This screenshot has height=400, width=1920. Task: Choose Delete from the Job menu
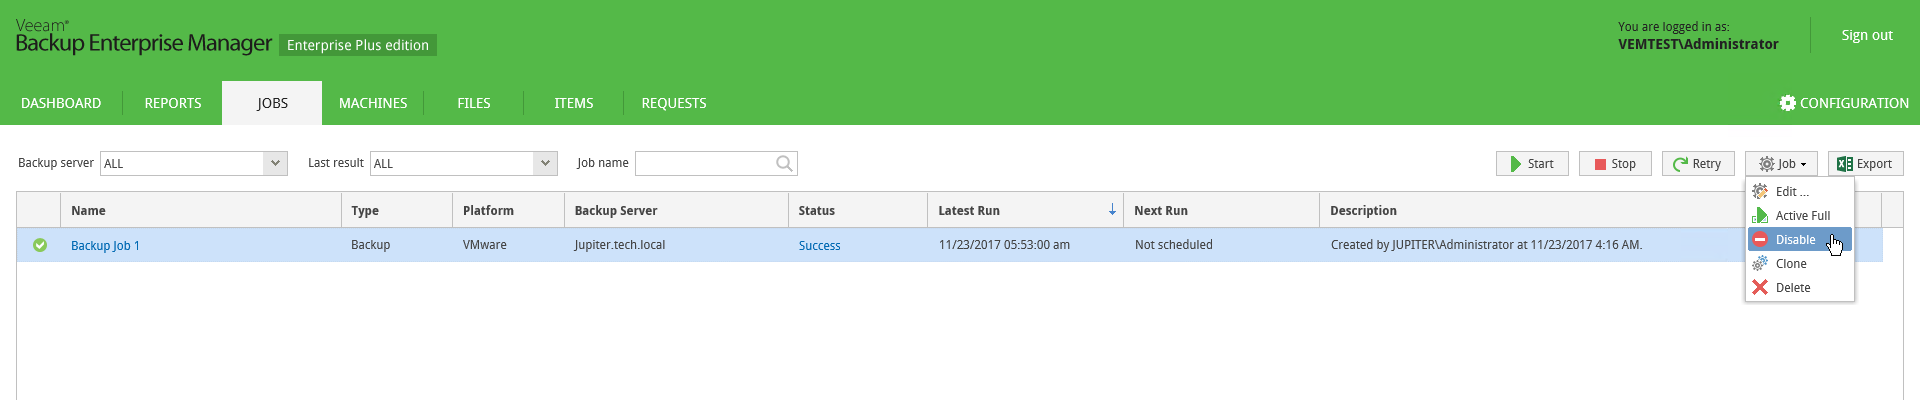[1800, 287]
